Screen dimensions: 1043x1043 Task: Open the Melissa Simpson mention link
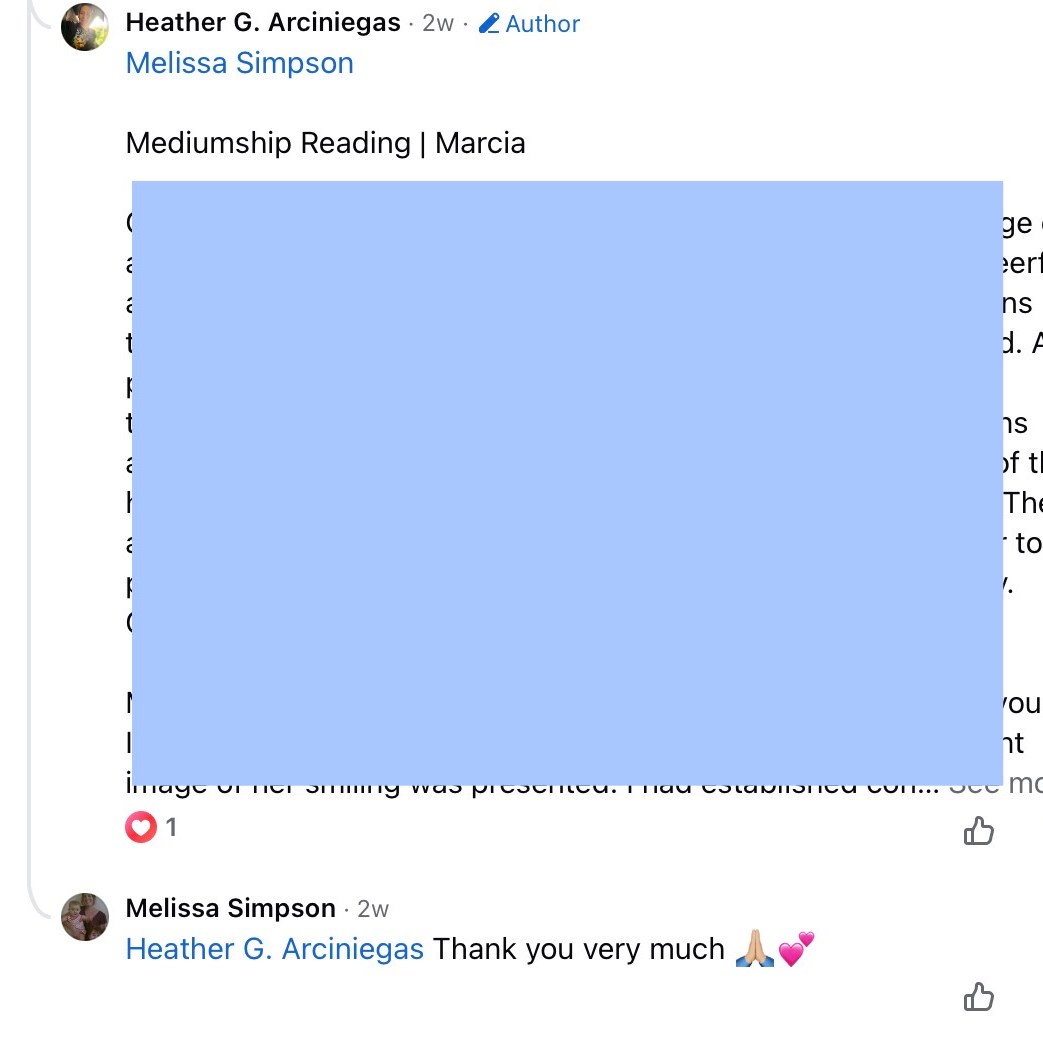click(240, 63)
